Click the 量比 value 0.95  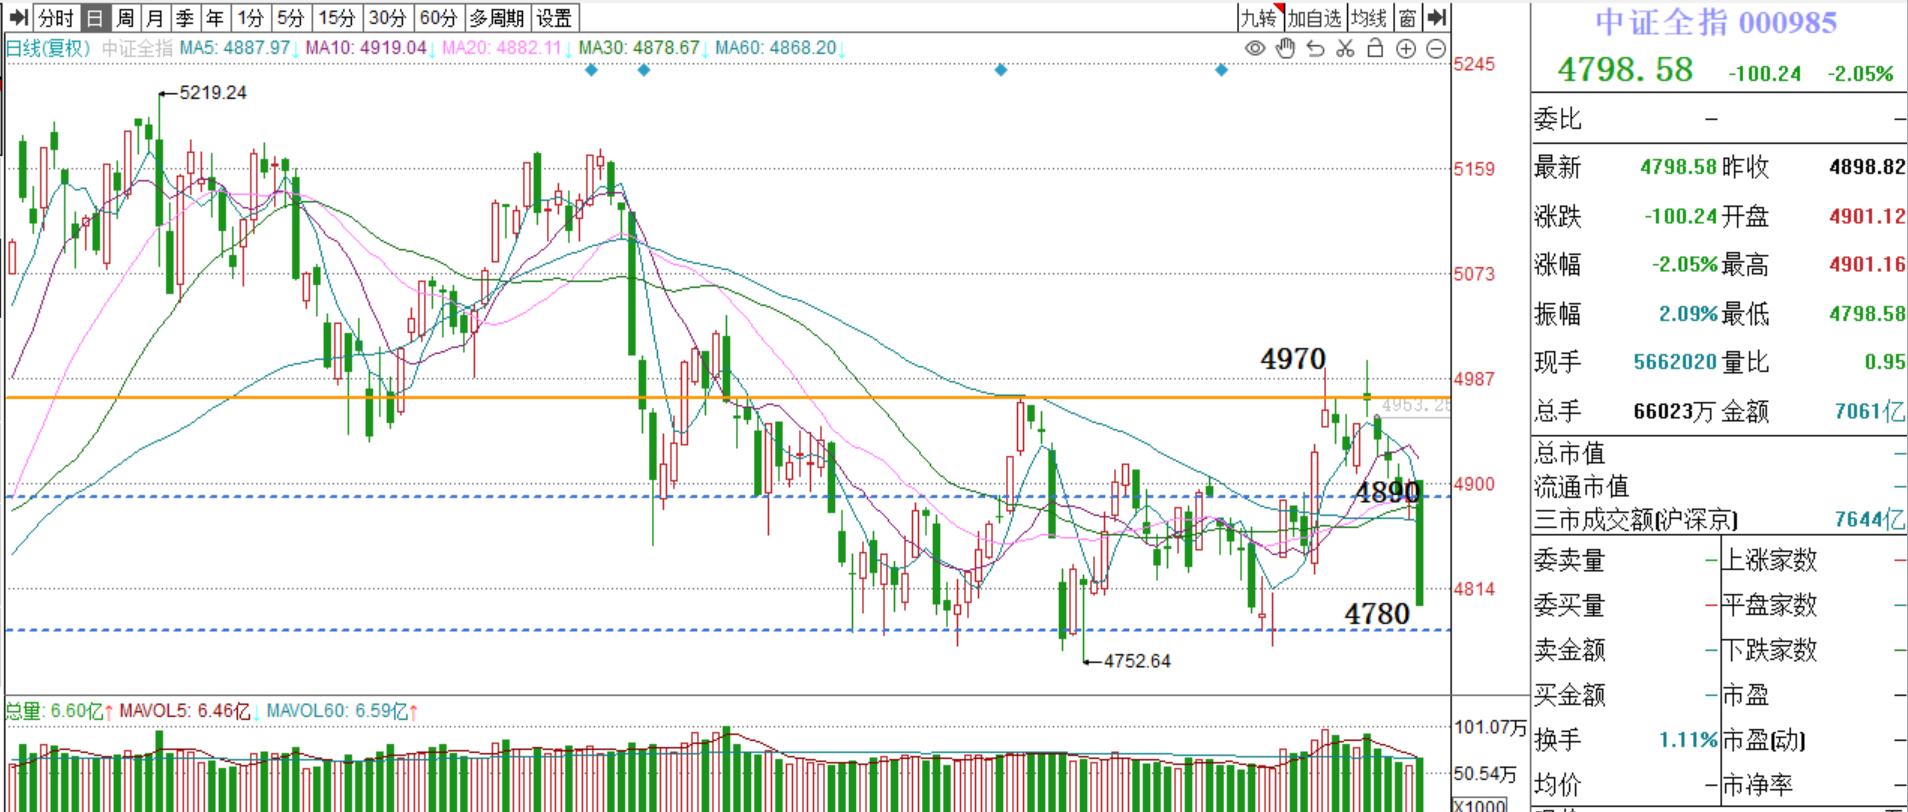click(1885, 362)
